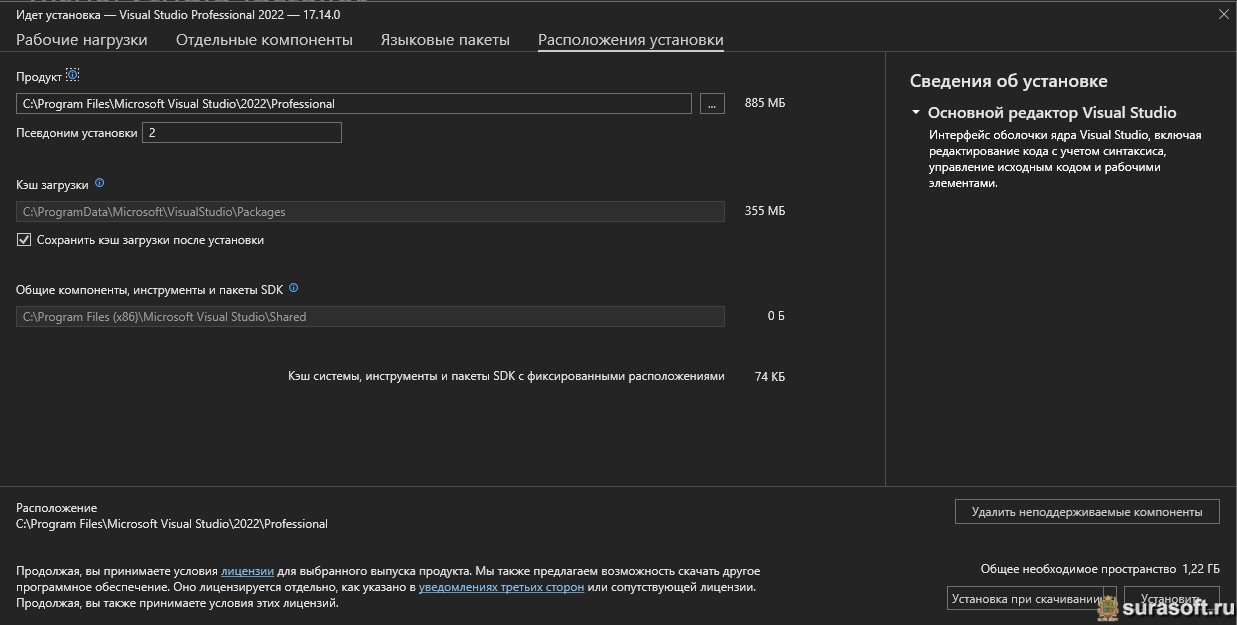Select the Расположения установки tab
The image size is (1237, 625).
tap(631, 40)
